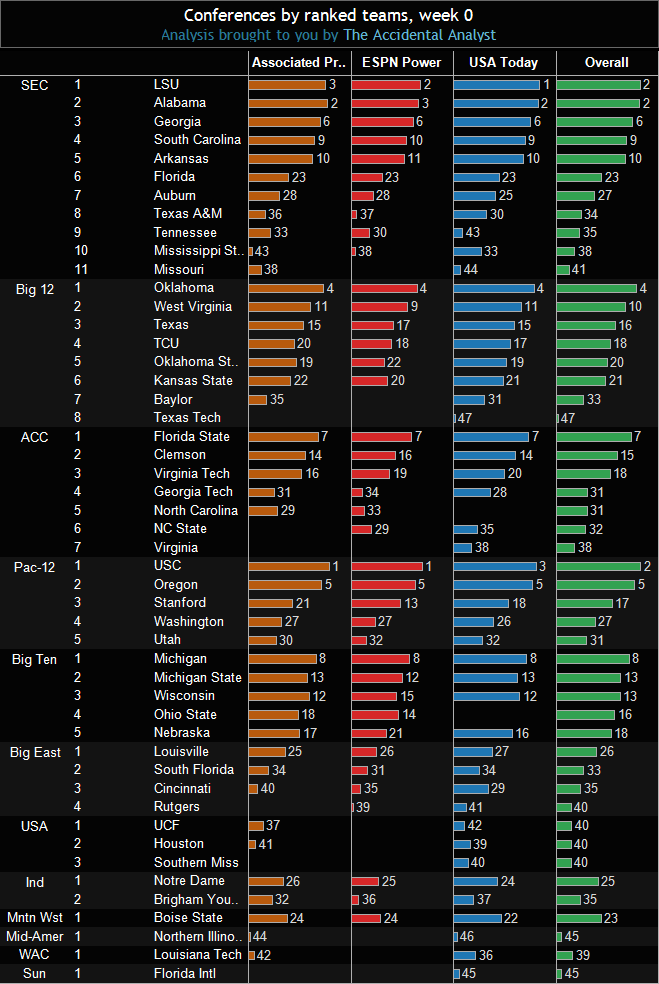Open The Accidental Analyst link
The width and height of the screenshot is (659, 984).
click(x=419, y=35)
